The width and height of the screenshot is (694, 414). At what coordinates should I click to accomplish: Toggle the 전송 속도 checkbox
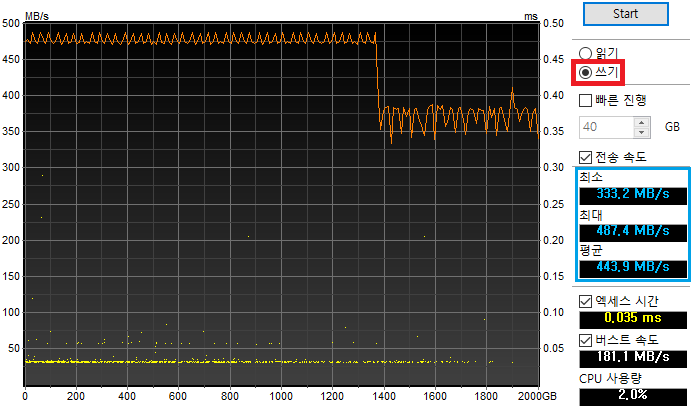(585, 157)
